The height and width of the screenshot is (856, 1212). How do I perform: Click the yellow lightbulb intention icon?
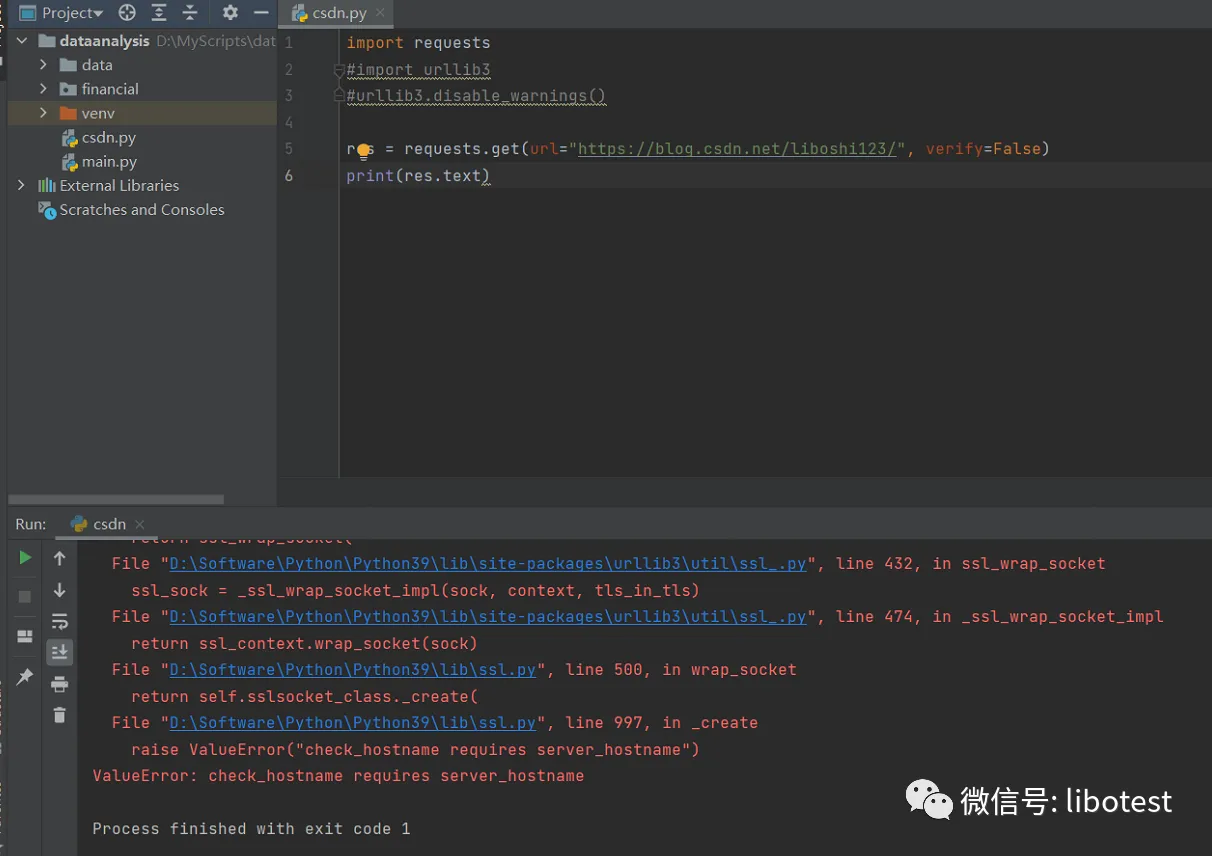(x=363, y=150)
